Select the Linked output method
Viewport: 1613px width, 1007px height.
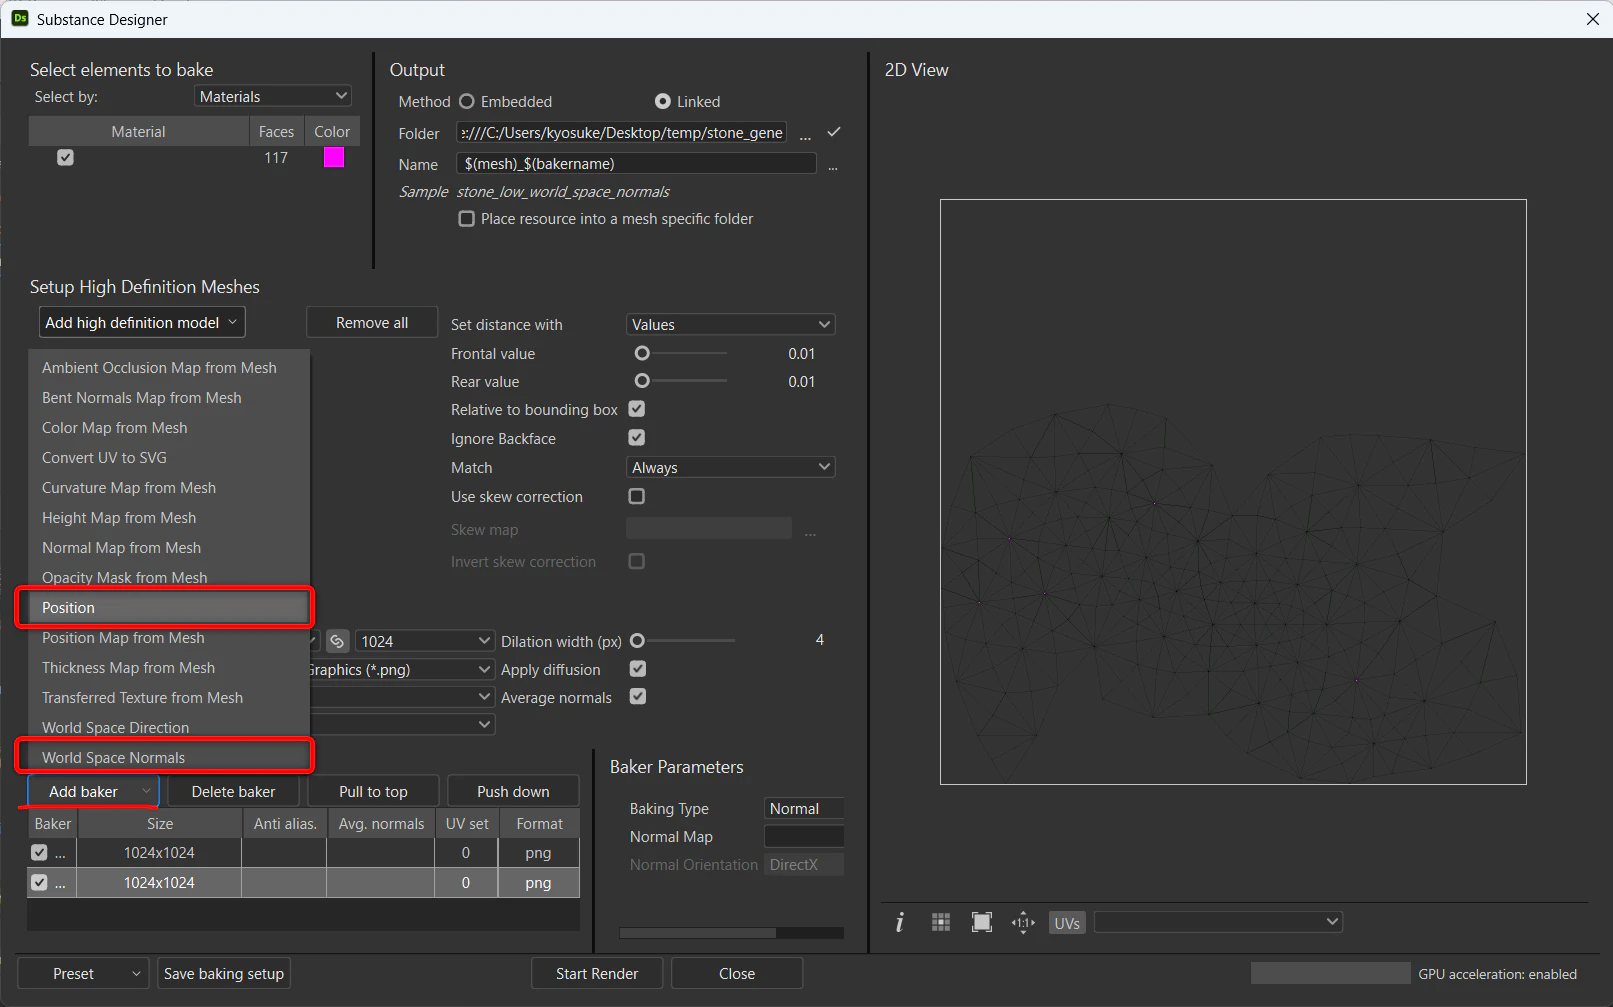point(663,102)
